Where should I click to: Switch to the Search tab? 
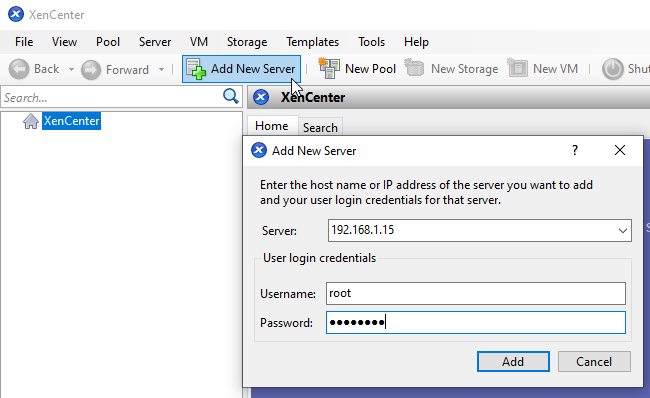click(x=320, y=128)
